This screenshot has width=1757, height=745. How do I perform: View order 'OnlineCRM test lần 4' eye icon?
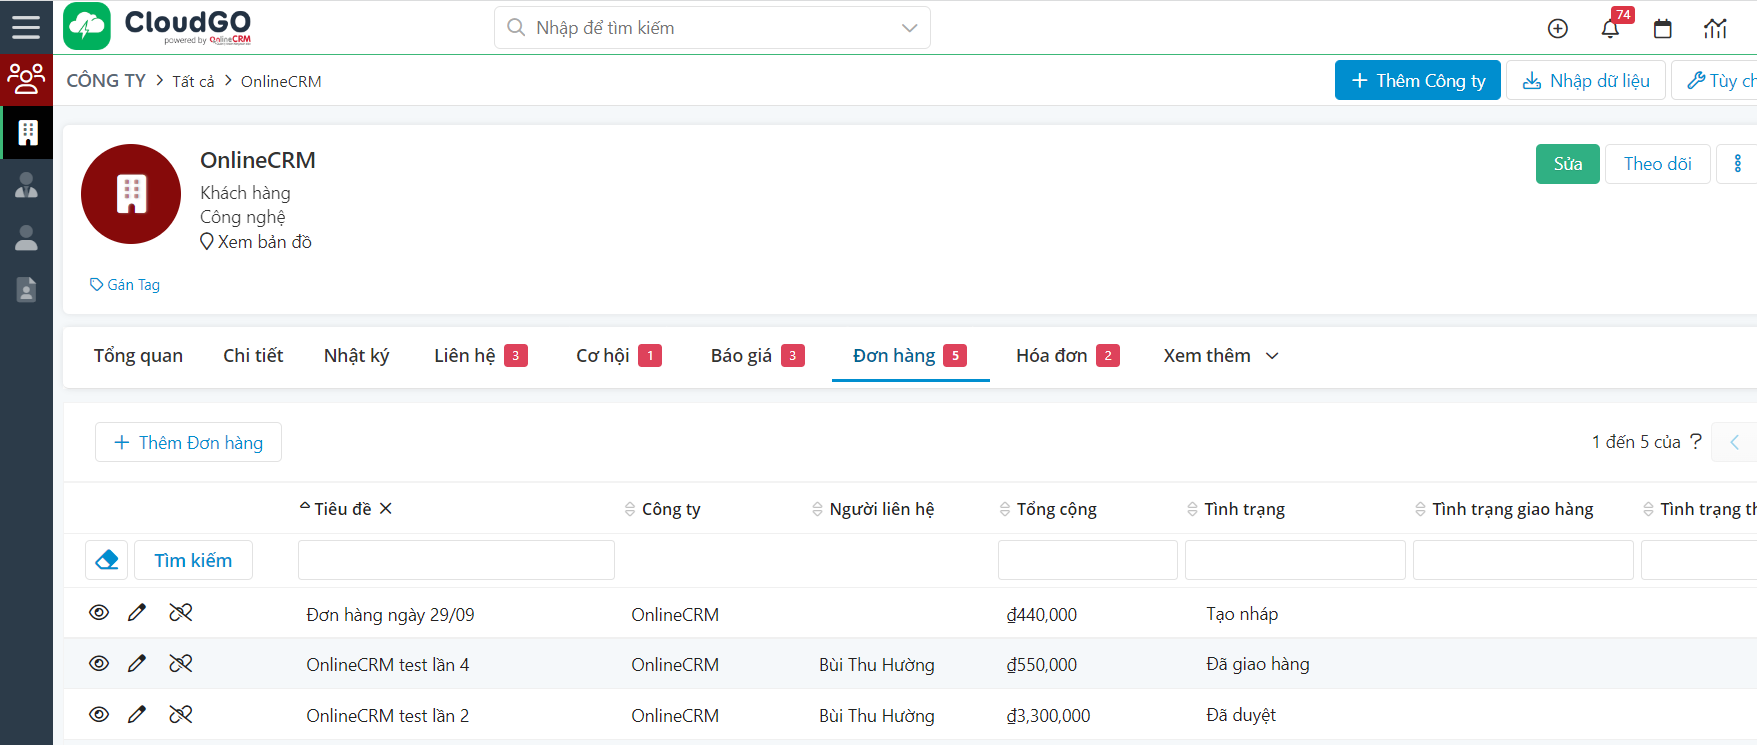point(99,664)
